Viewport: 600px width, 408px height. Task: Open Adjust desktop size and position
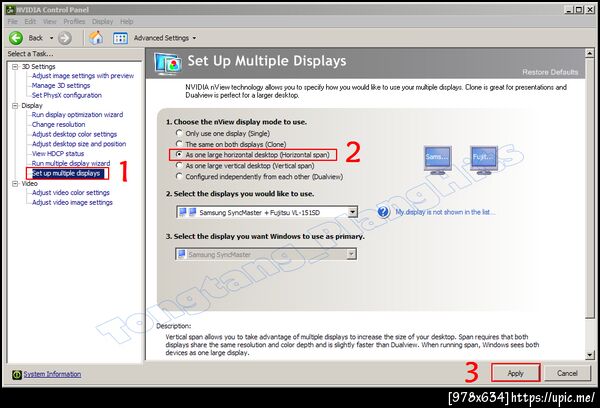click(79, 144)
